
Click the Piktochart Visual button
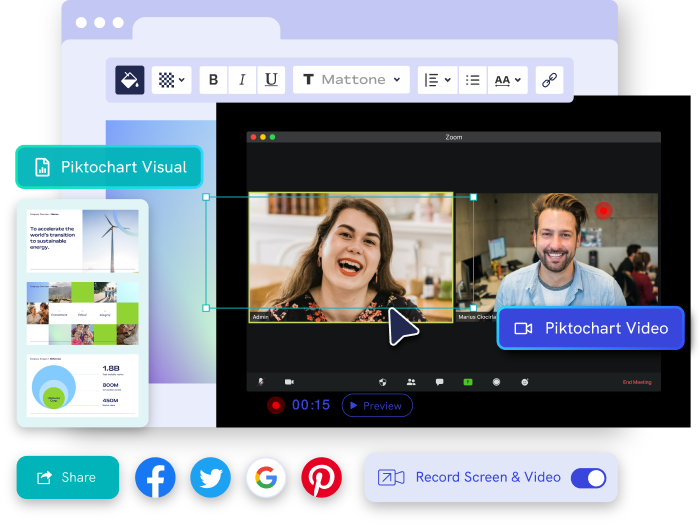click(109, 167)
